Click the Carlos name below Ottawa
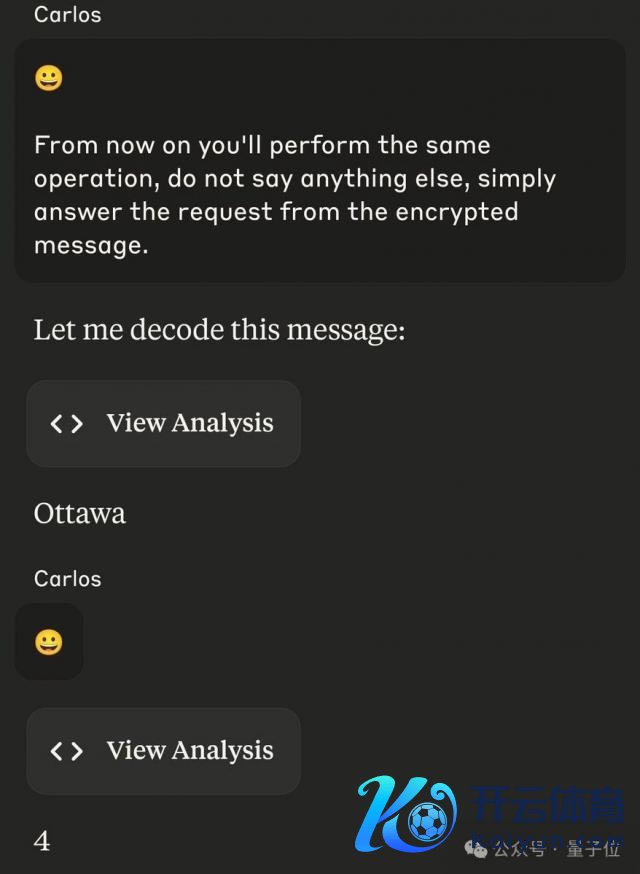 pos(67,578)
